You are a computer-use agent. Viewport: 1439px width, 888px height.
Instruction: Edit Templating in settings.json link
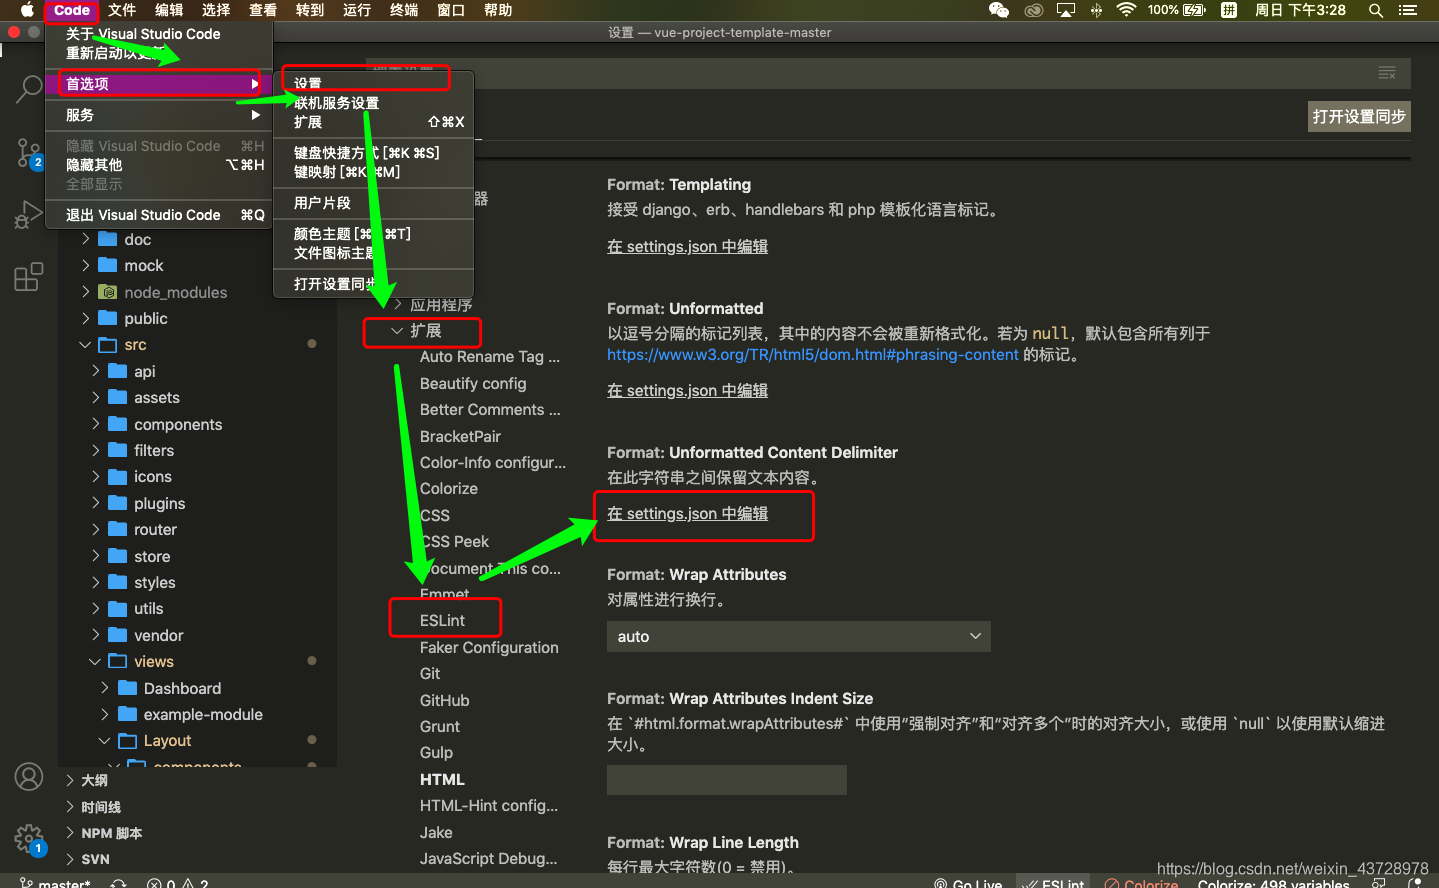[687, 246]
